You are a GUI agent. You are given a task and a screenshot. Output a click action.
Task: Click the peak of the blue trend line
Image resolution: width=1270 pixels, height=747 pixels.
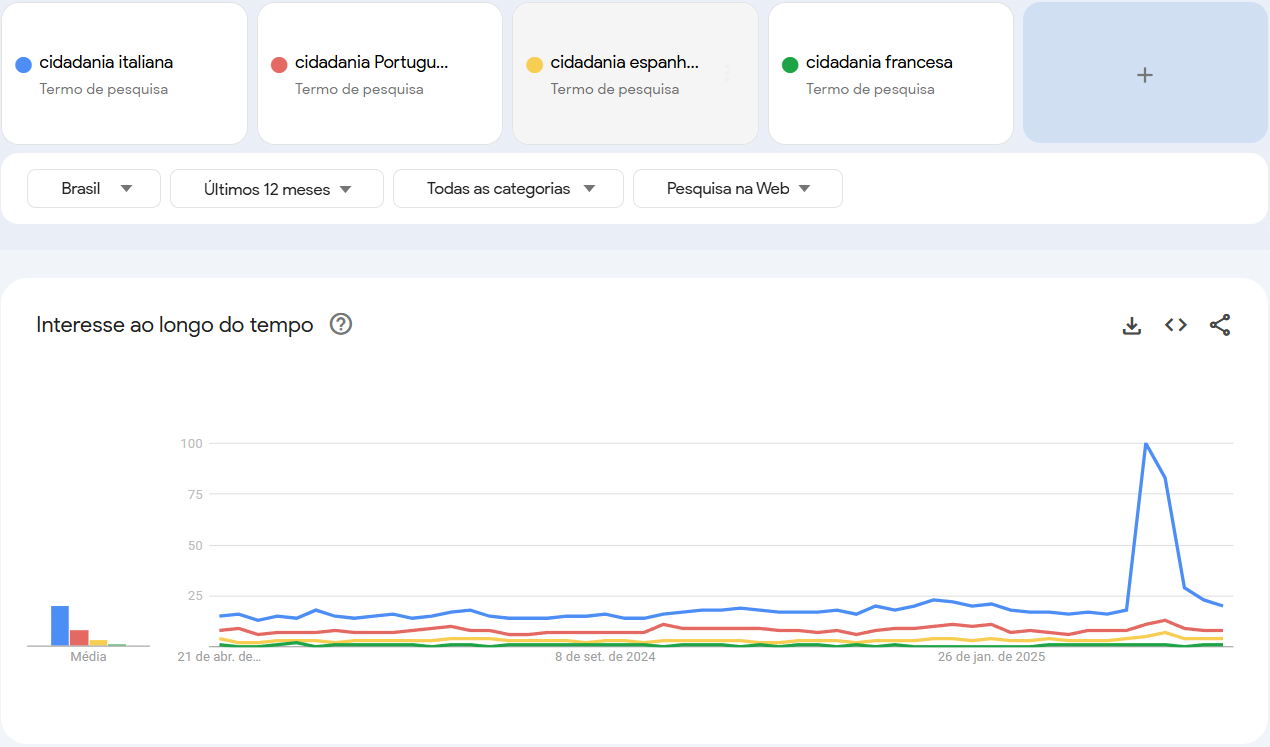pos(1146,444)
